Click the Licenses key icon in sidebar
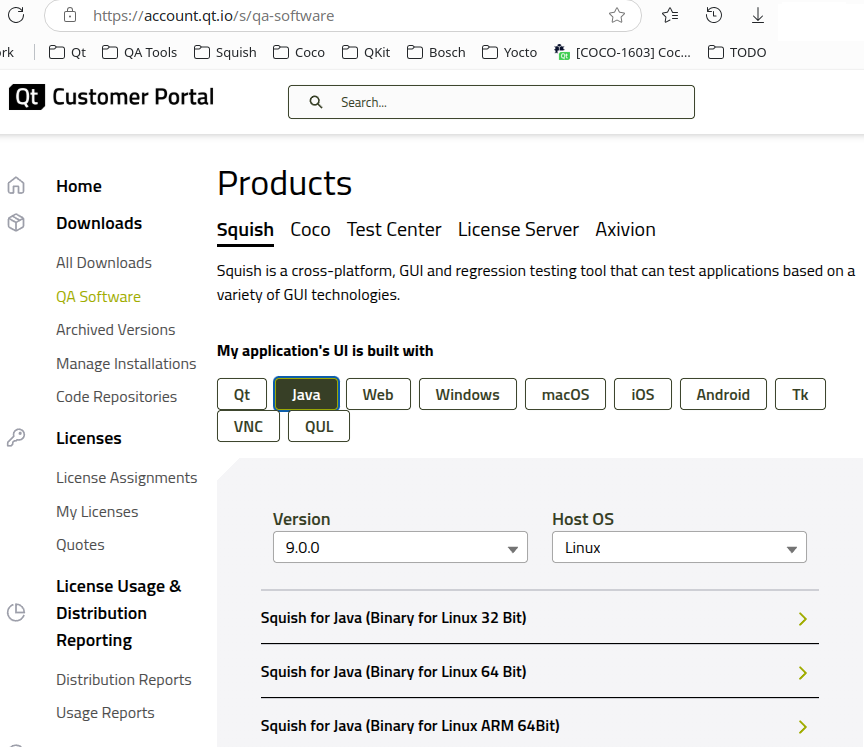This screenshot has width=864, height=747. (x=16, y=438)
